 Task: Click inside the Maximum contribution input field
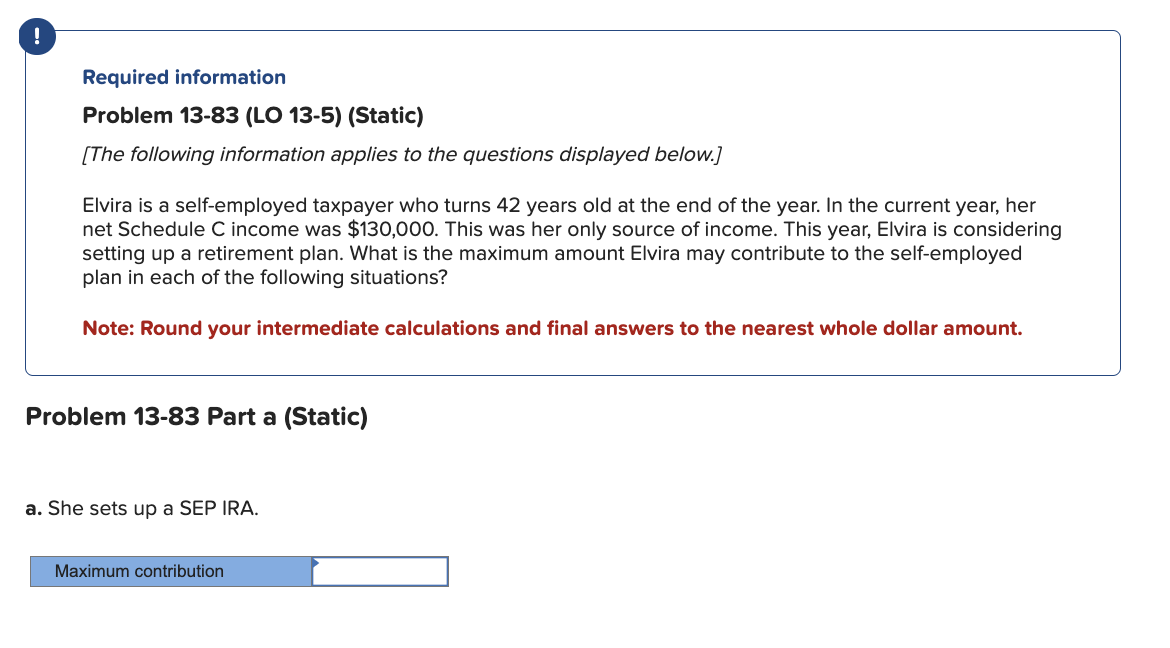[380, 571]
